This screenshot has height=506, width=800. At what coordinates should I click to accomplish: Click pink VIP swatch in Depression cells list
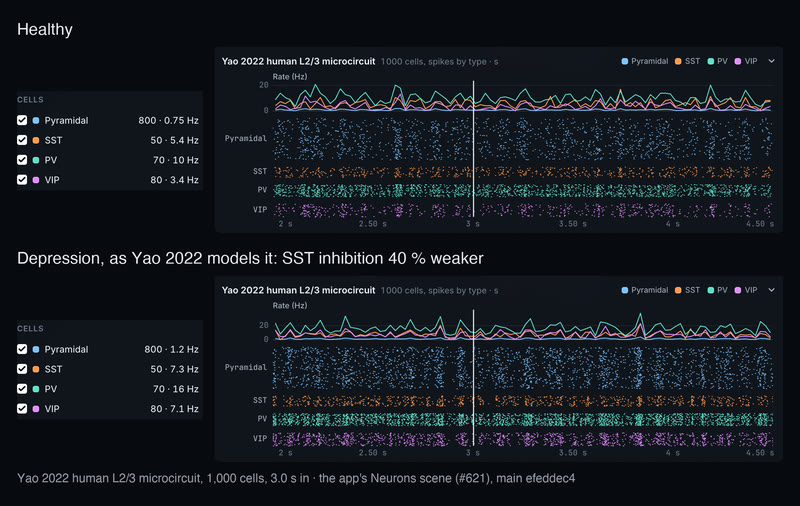coord(36,409)
